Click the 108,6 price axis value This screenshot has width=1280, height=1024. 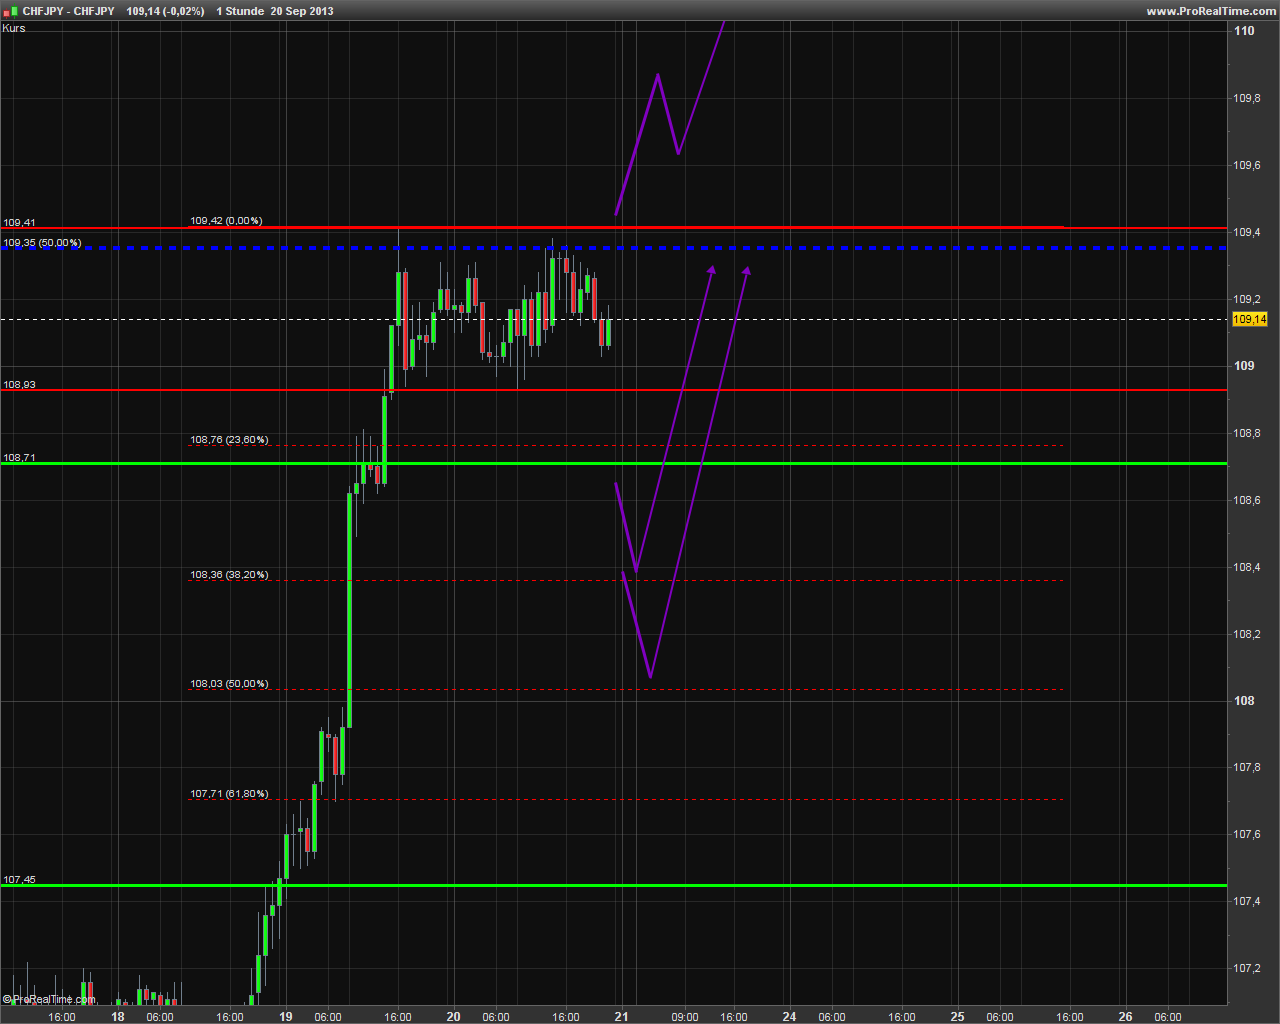click(x=1247, y=500)
